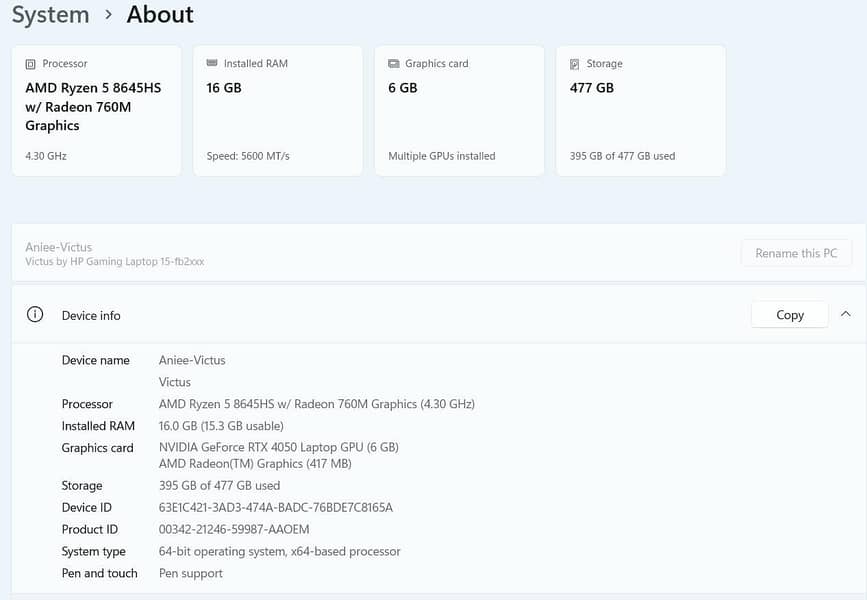Select the 6 GB value in the Graphics card tile
The image size is (867, 600).
[403, 88]
